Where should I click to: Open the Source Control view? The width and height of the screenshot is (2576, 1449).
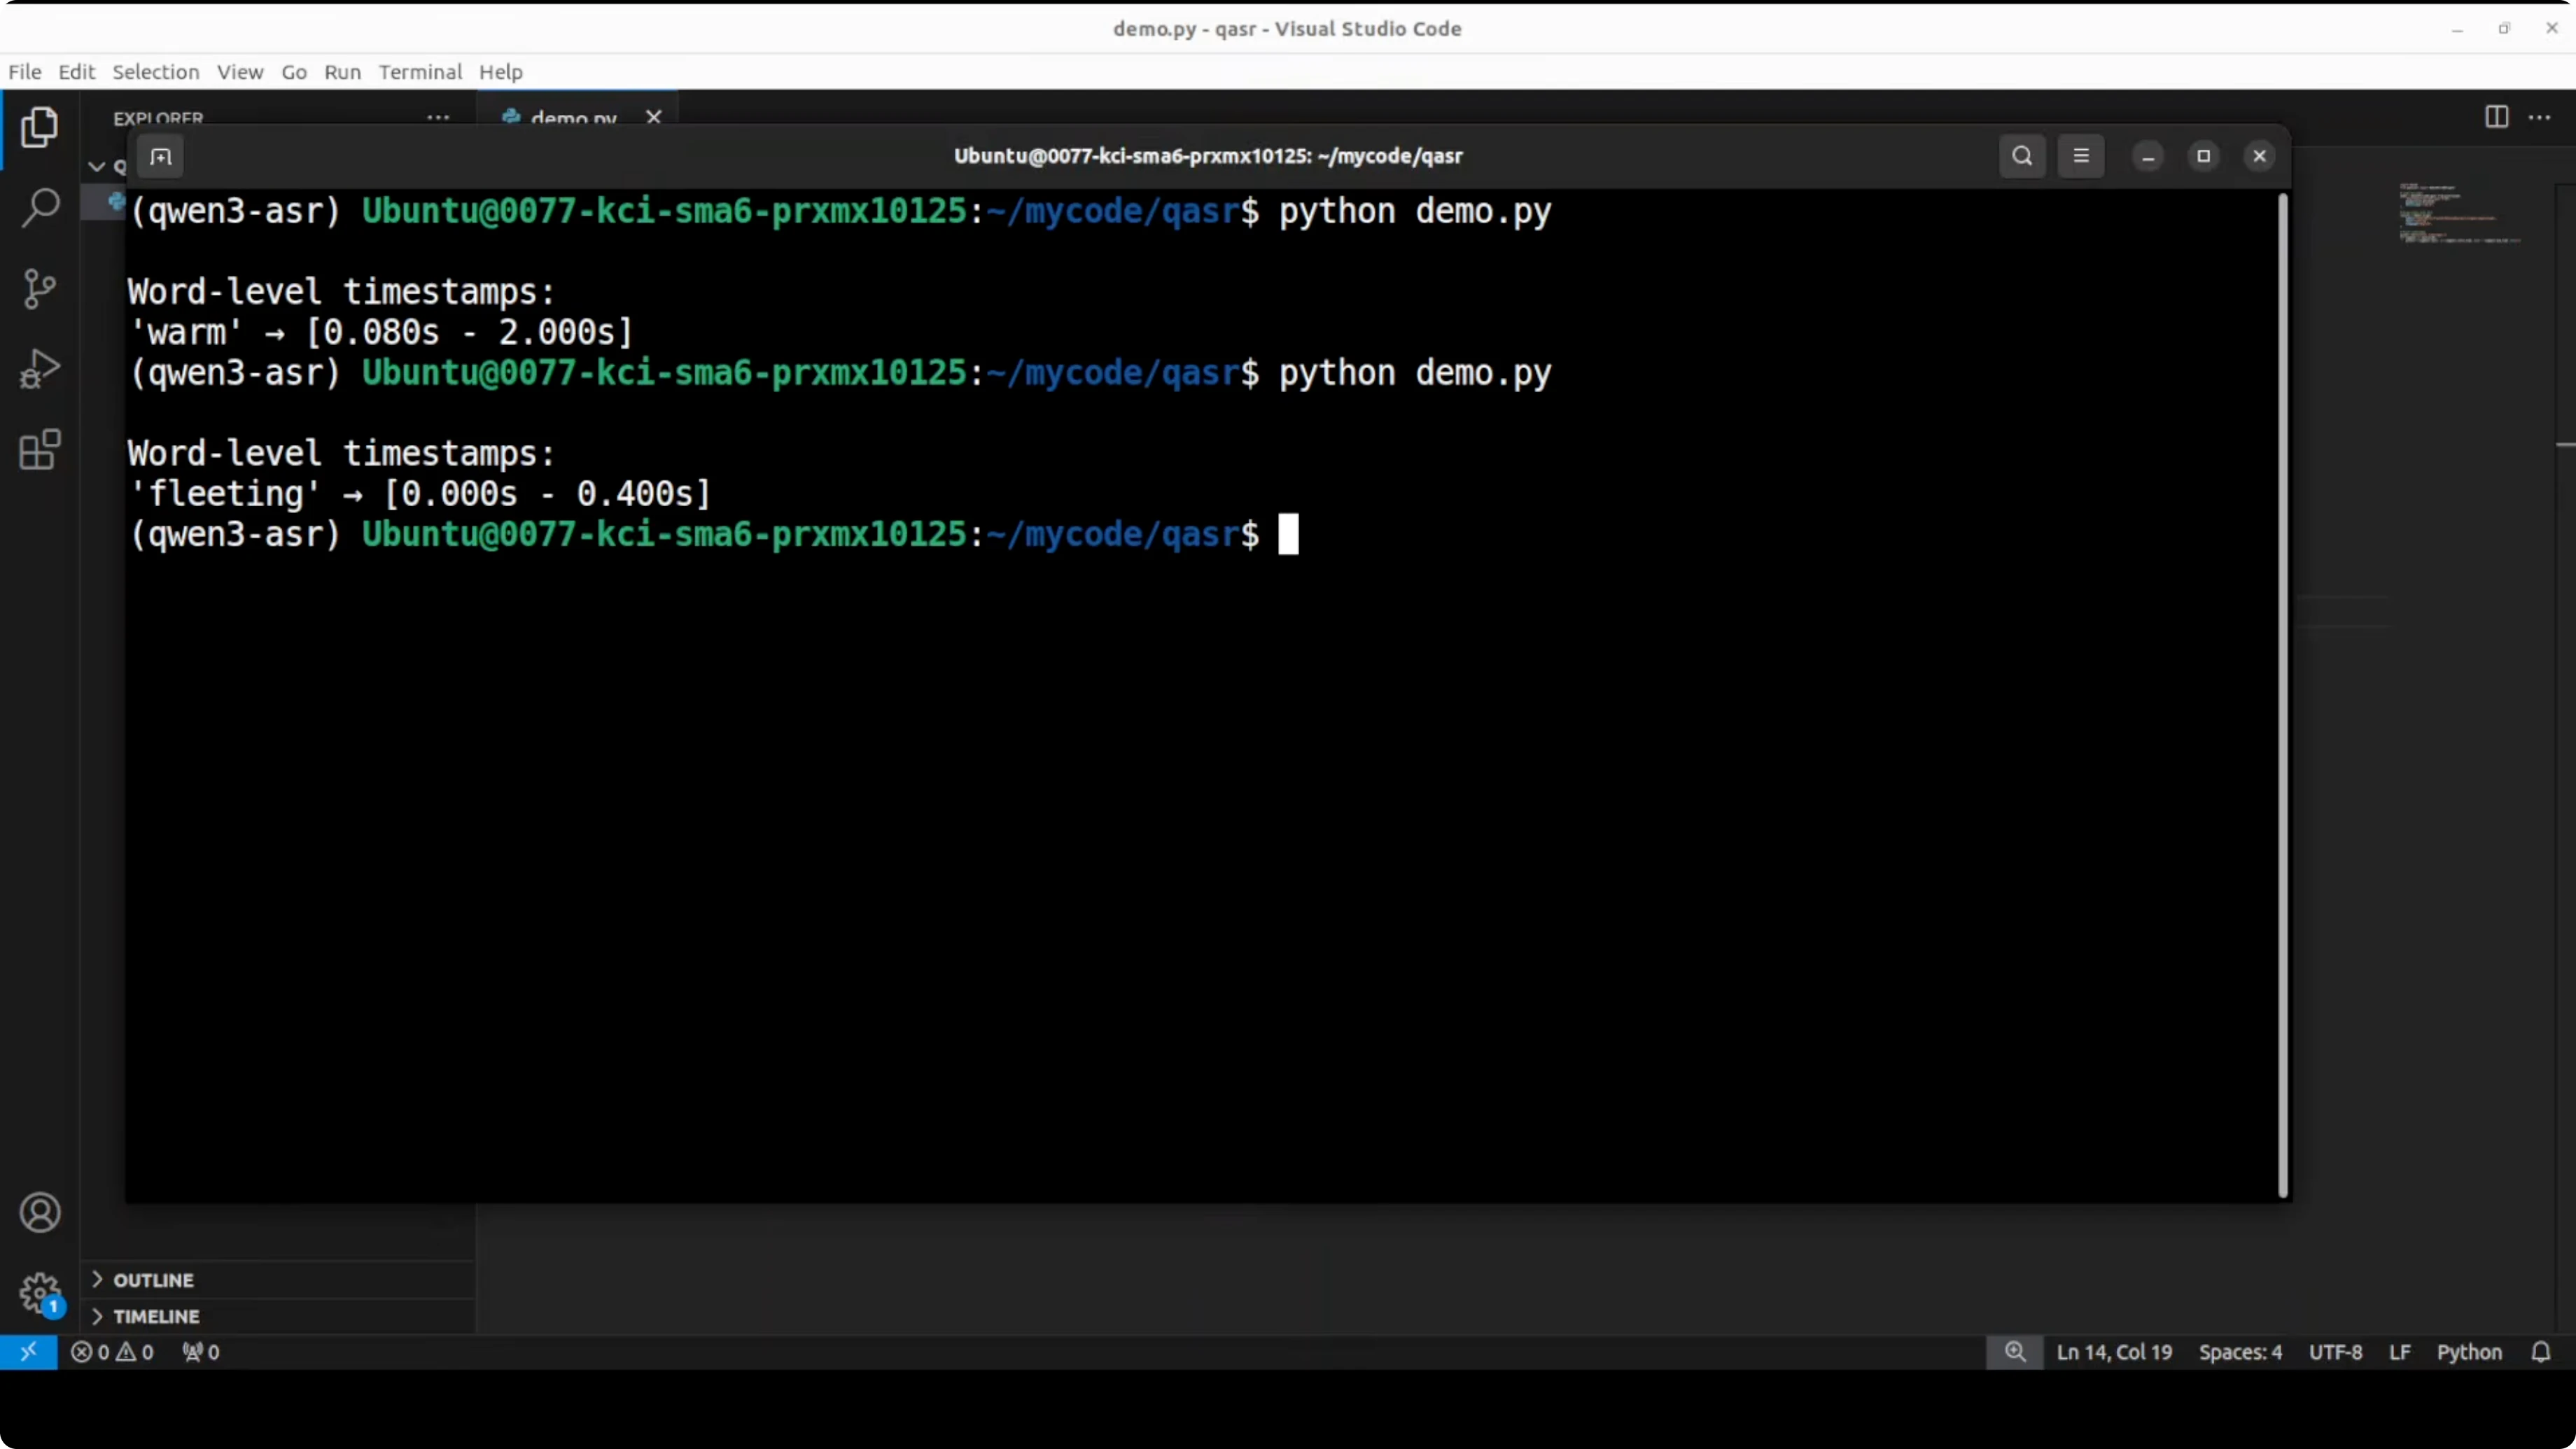click(39, 289)
